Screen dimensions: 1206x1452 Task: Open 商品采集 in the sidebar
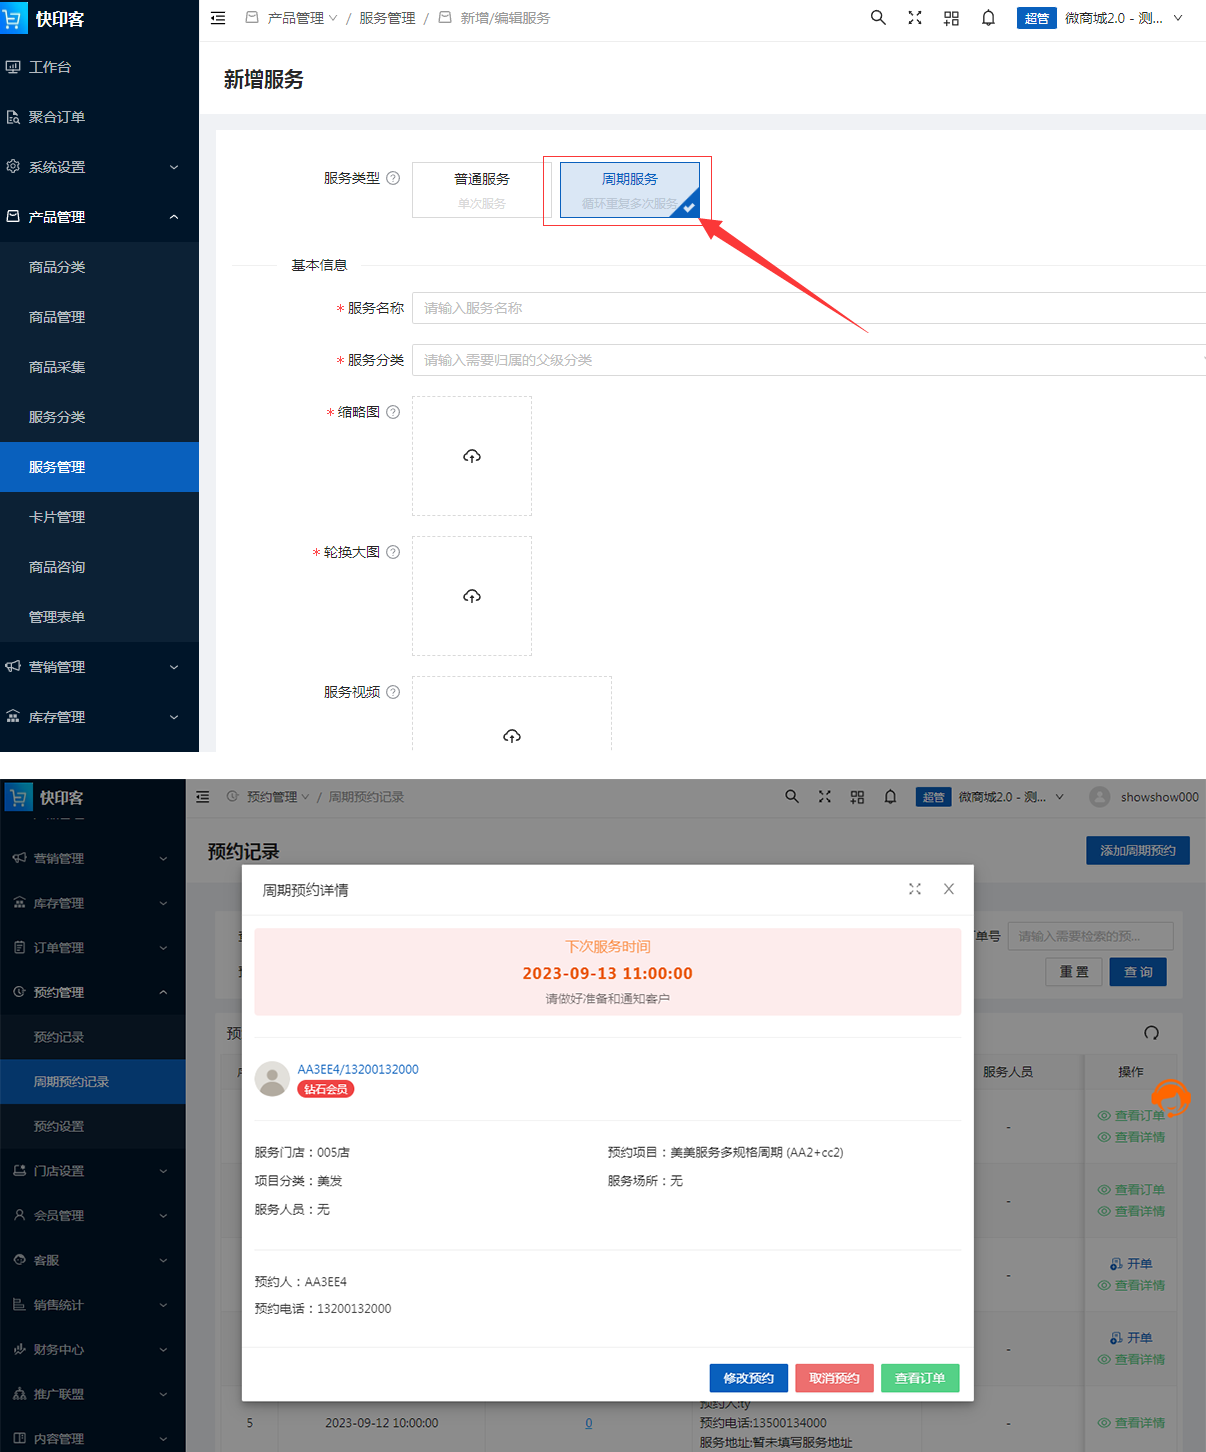coord(57,367)
